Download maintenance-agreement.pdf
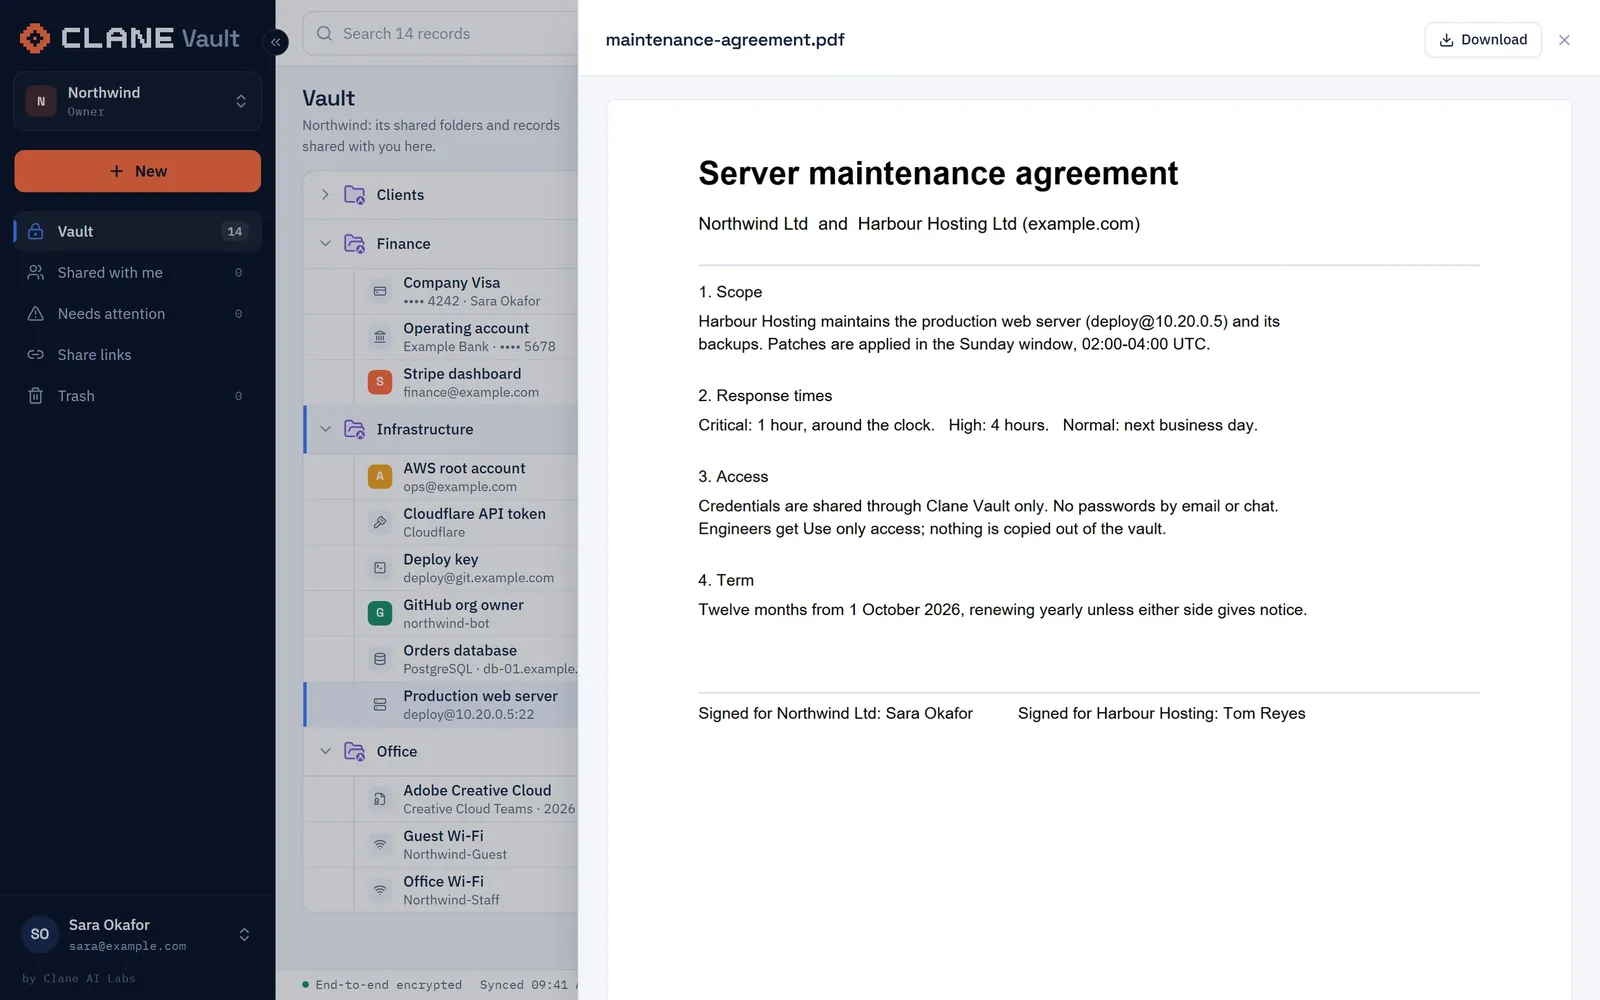 [x=1483, y=40]
